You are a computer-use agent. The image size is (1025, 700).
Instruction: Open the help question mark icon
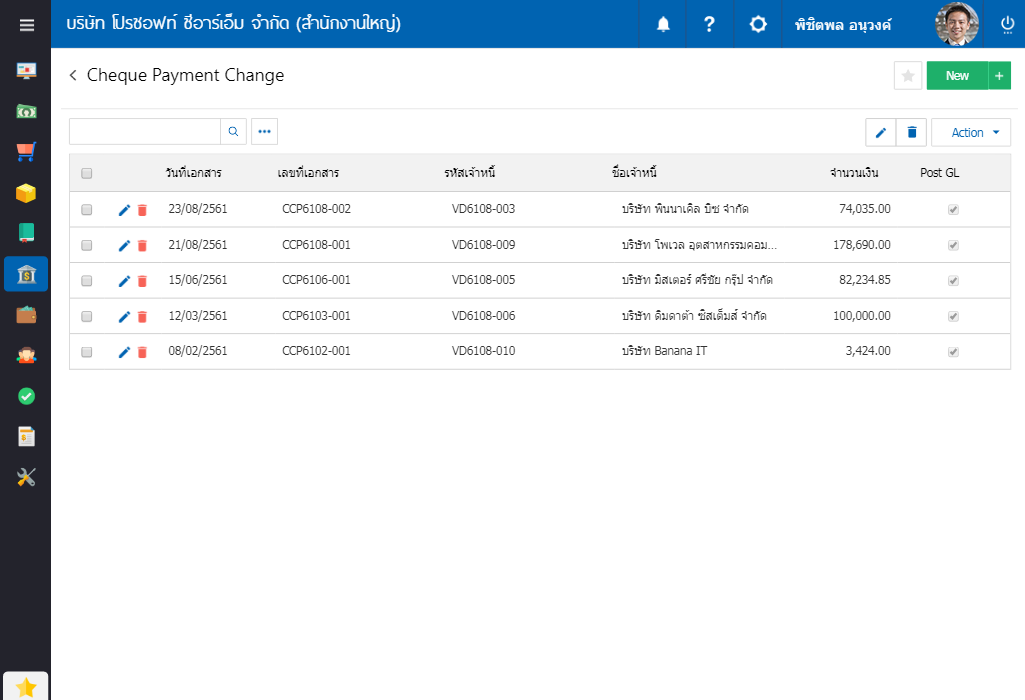point(709,24)
